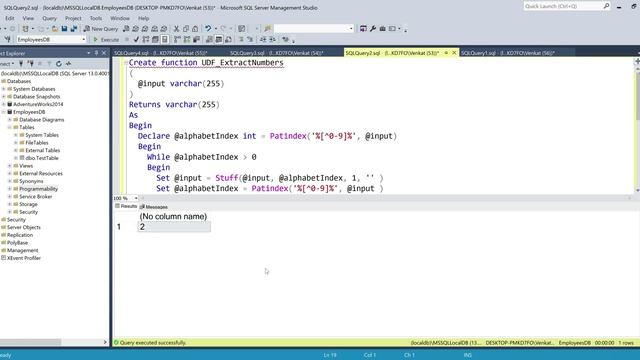Image resolution: width=640 pixels, height=360 pixels.
Task: Select Results to Text icon
Action: pyautogui.click(x=209, y=40)
